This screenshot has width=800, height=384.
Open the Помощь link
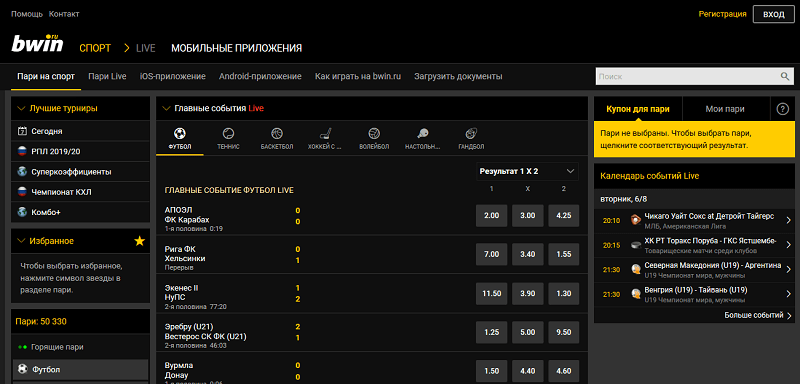click(27, 14)
